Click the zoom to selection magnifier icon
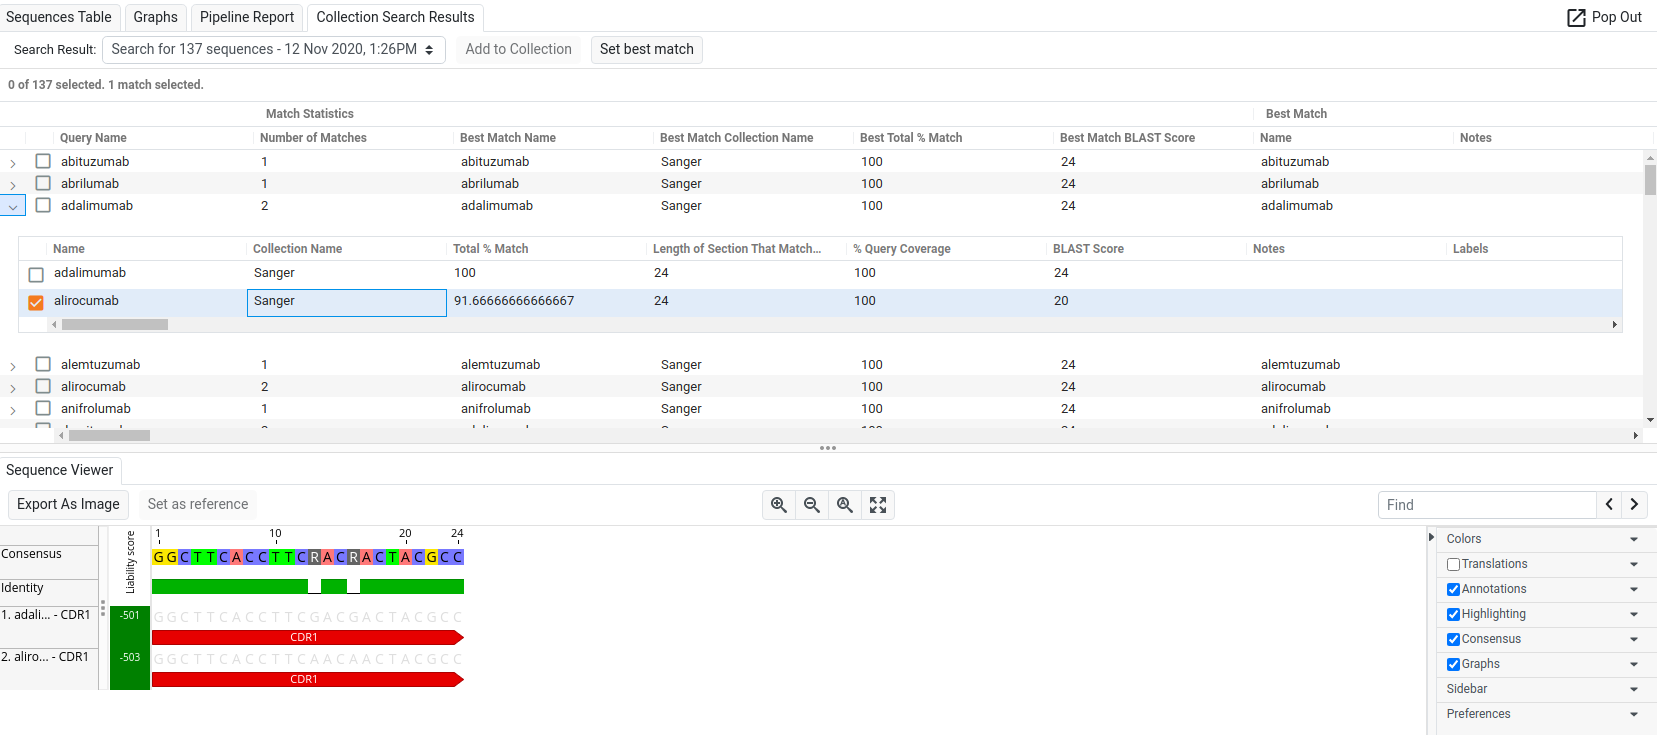 (845, 505)
